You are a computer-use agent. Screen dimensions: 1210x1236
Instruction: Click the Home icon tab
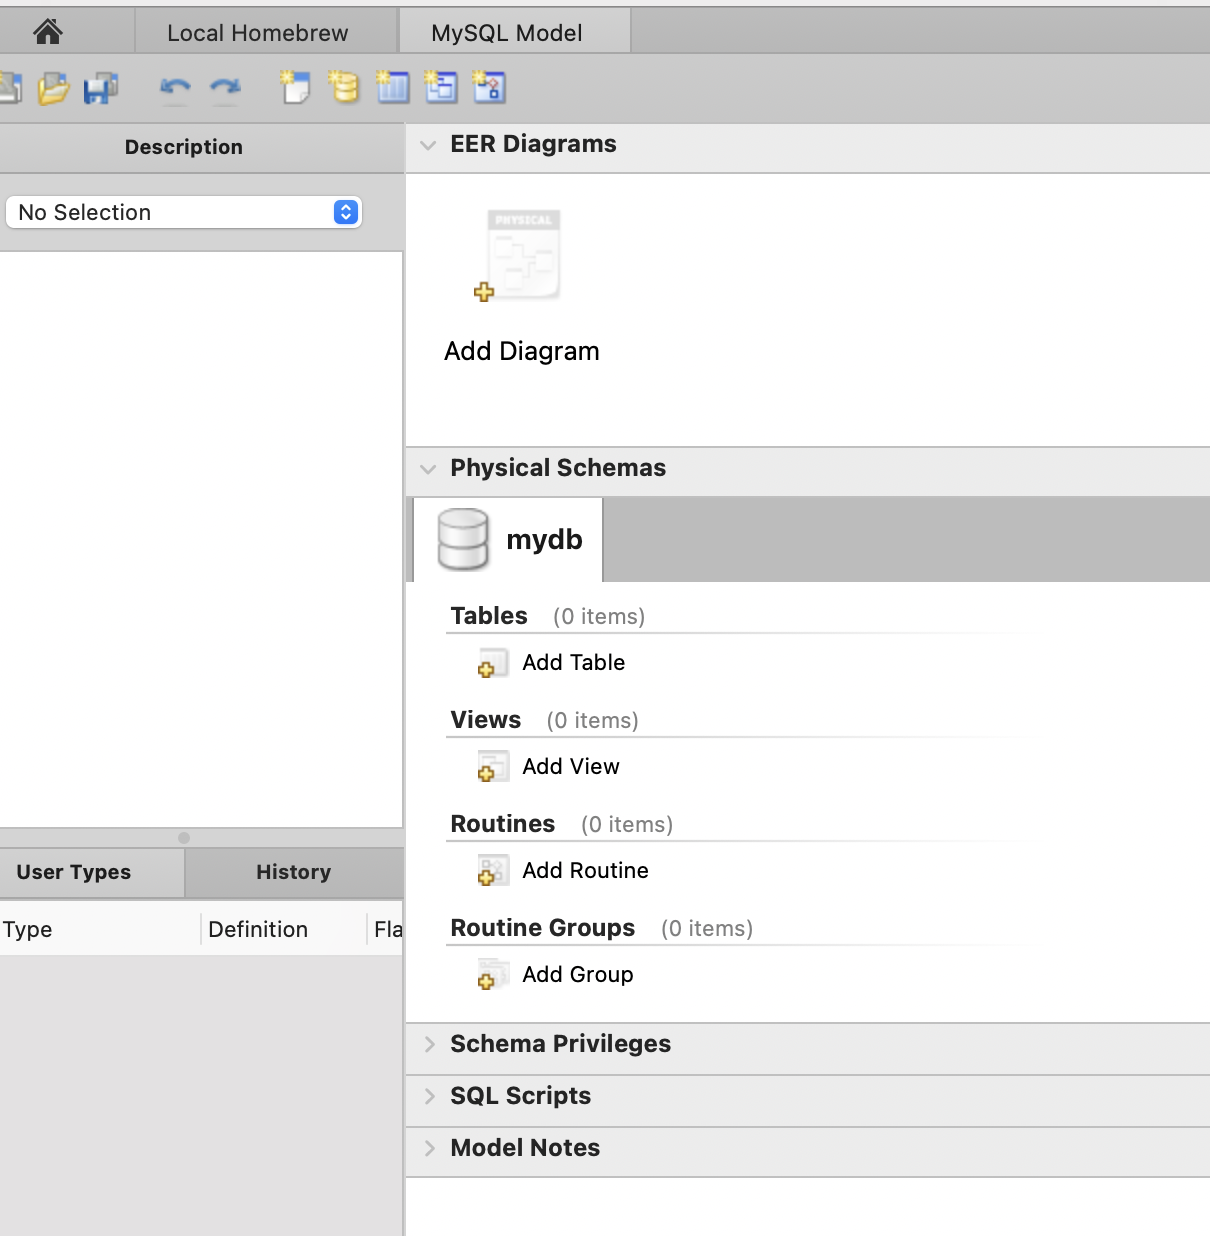47,33
